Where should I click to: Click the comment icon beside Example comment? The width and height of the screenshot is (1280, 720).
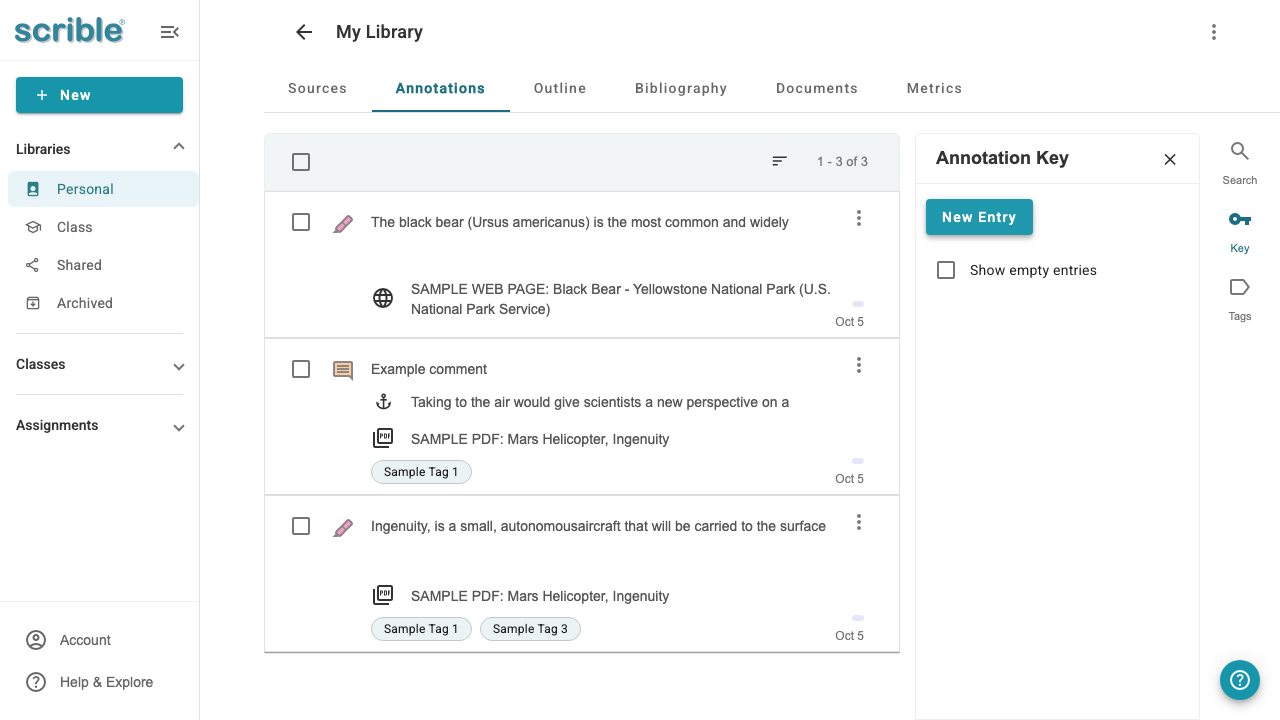point(343,370)
